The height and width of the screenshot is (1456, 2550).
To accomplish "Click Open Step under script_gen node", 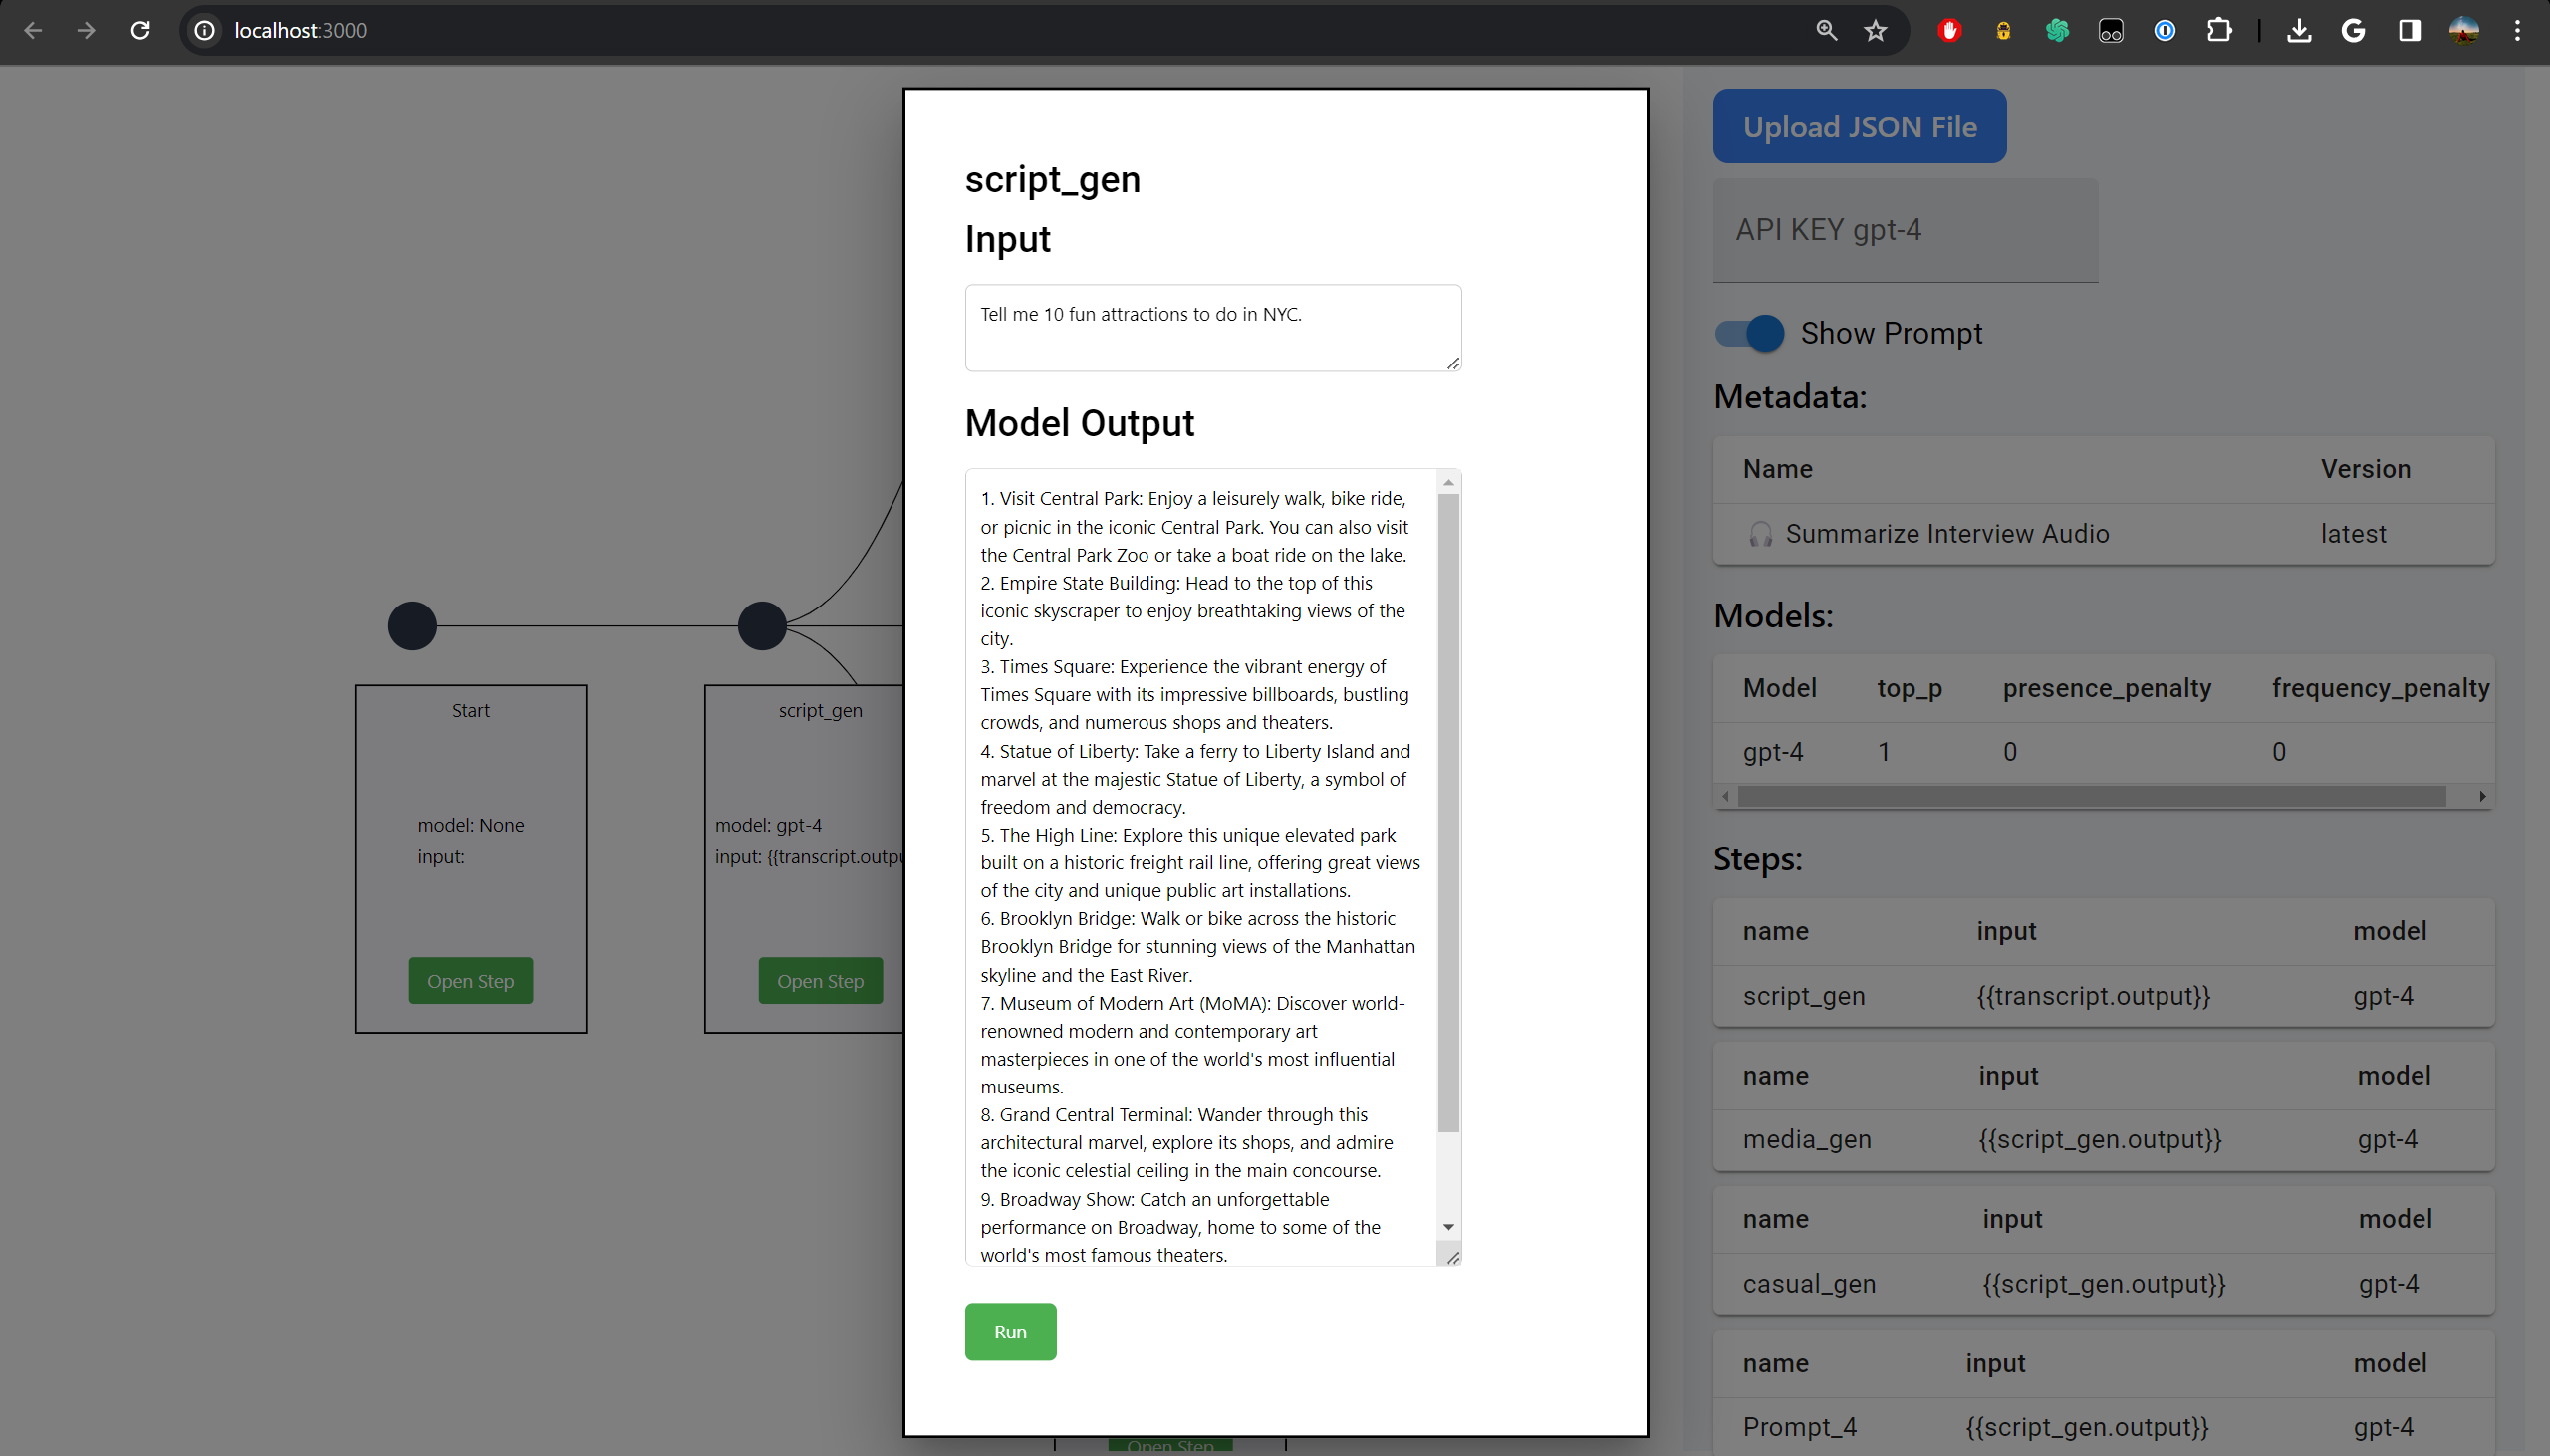I will pyautogui.click(x=820, y=981).
